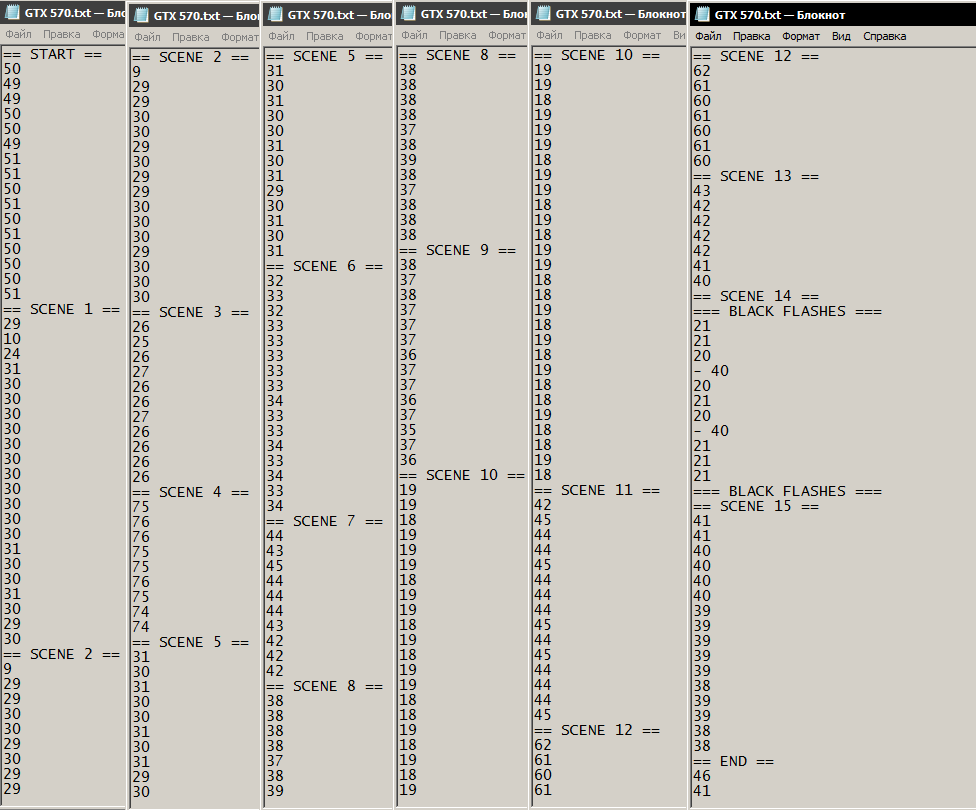Open the Вид menu

(x=841, y=36)
